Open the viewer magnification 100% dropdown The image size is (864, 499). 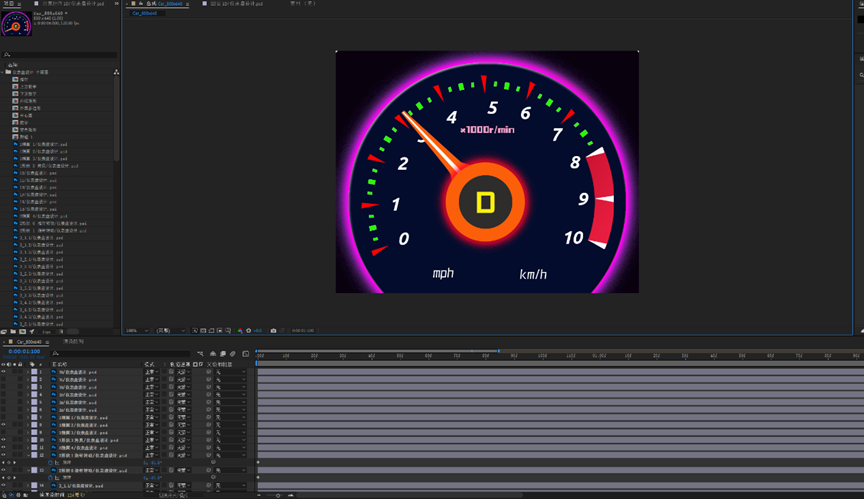coord(137,330)
